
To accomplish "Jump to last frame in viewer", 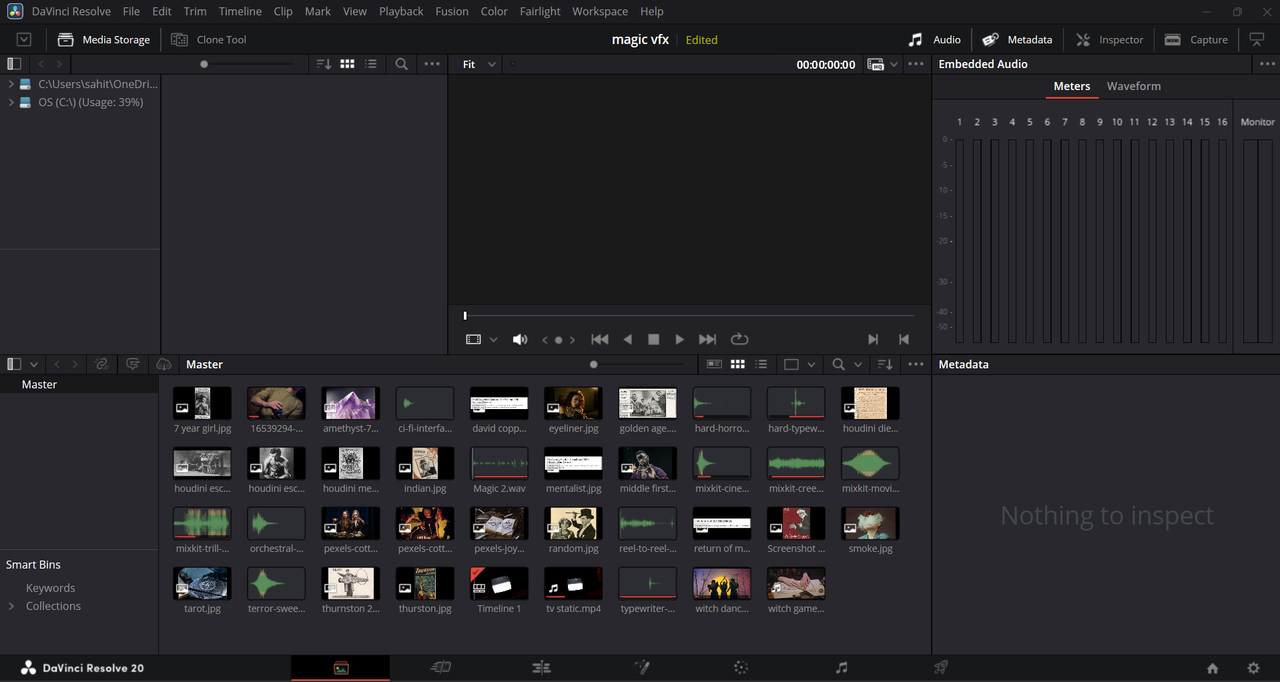I will coord(707,339).
